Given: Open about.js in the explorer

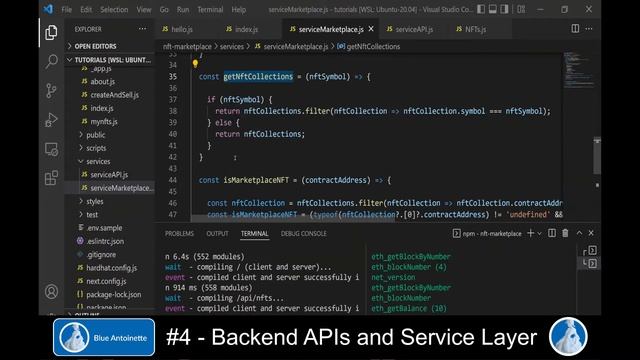Looking at the screenshot, I should [102, 82].
